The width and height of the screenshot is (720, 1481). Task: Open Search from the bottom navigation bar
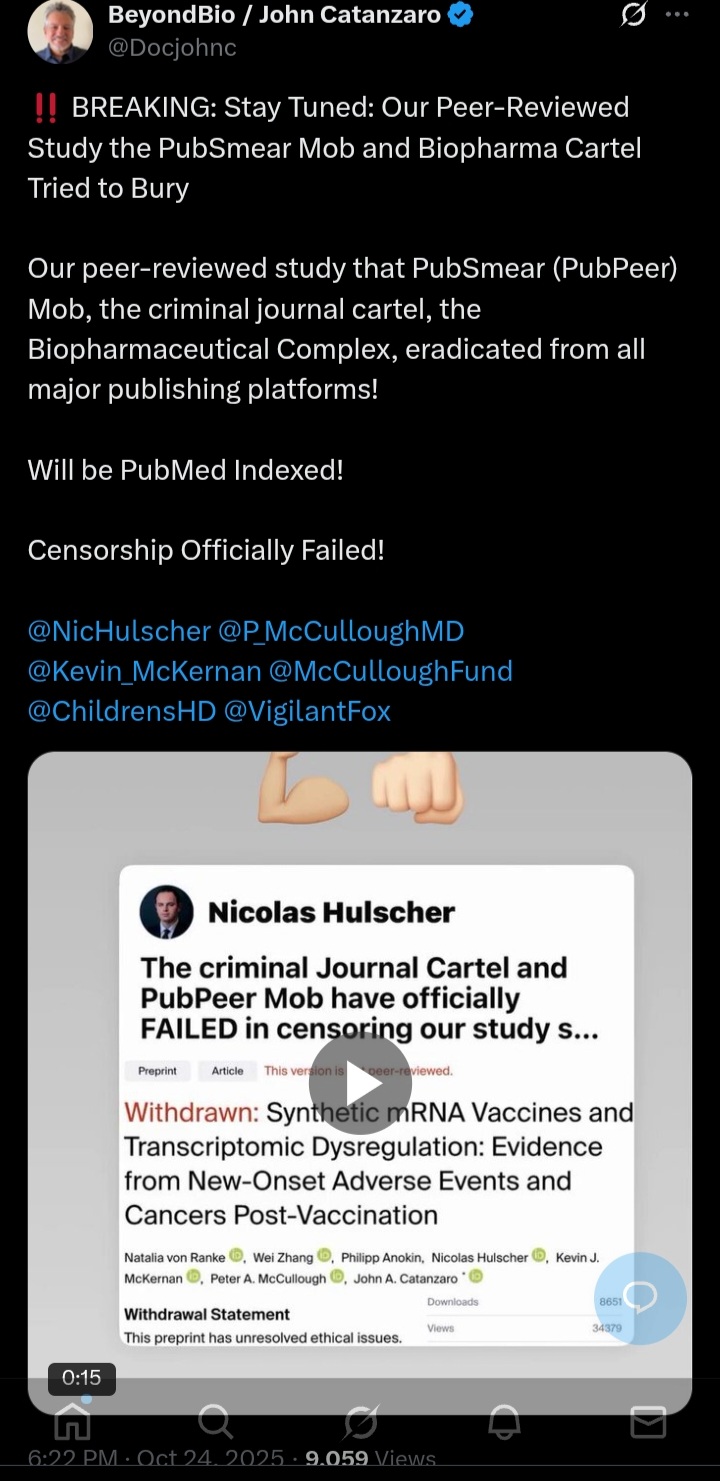[215, 1421]
